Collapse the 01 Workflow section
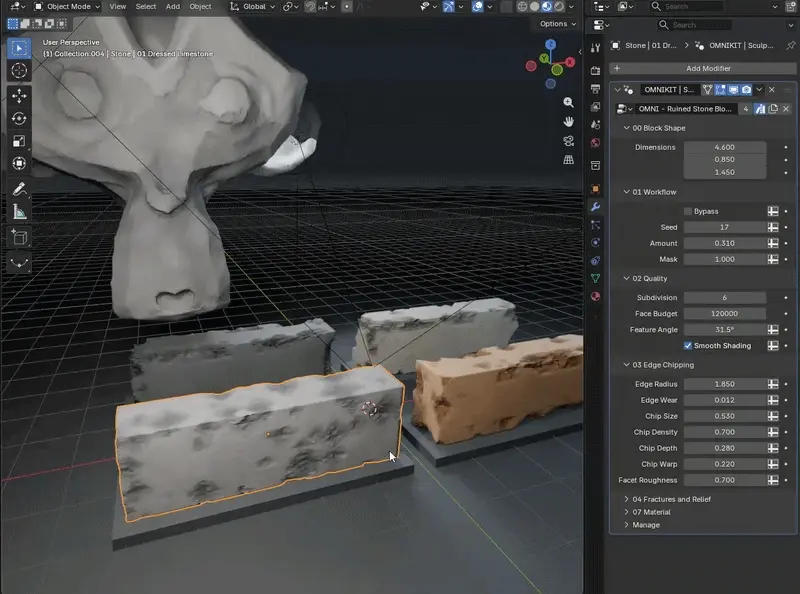800x594 pixels. [627, 192]
